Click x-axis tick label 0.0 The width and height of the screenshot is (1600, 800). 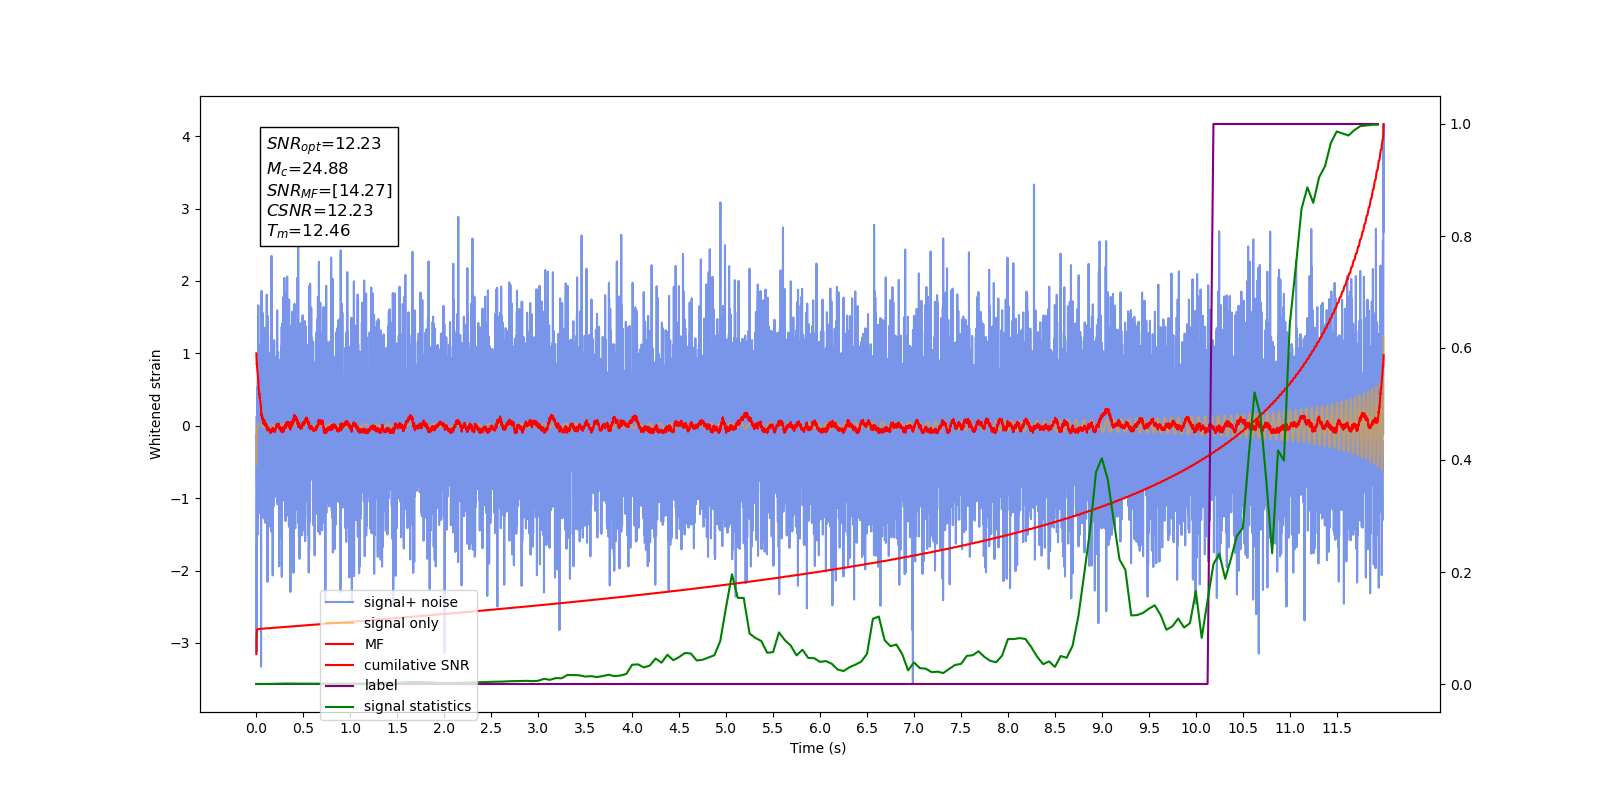256,728
